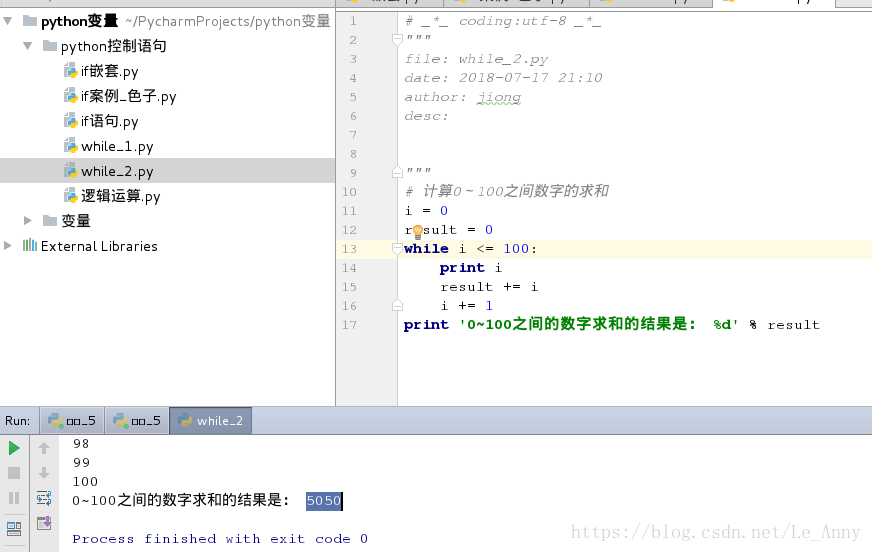The image size is (872, 552).
Task: Click 'Process finished with exit code 0' text
Action: (220, 539)
